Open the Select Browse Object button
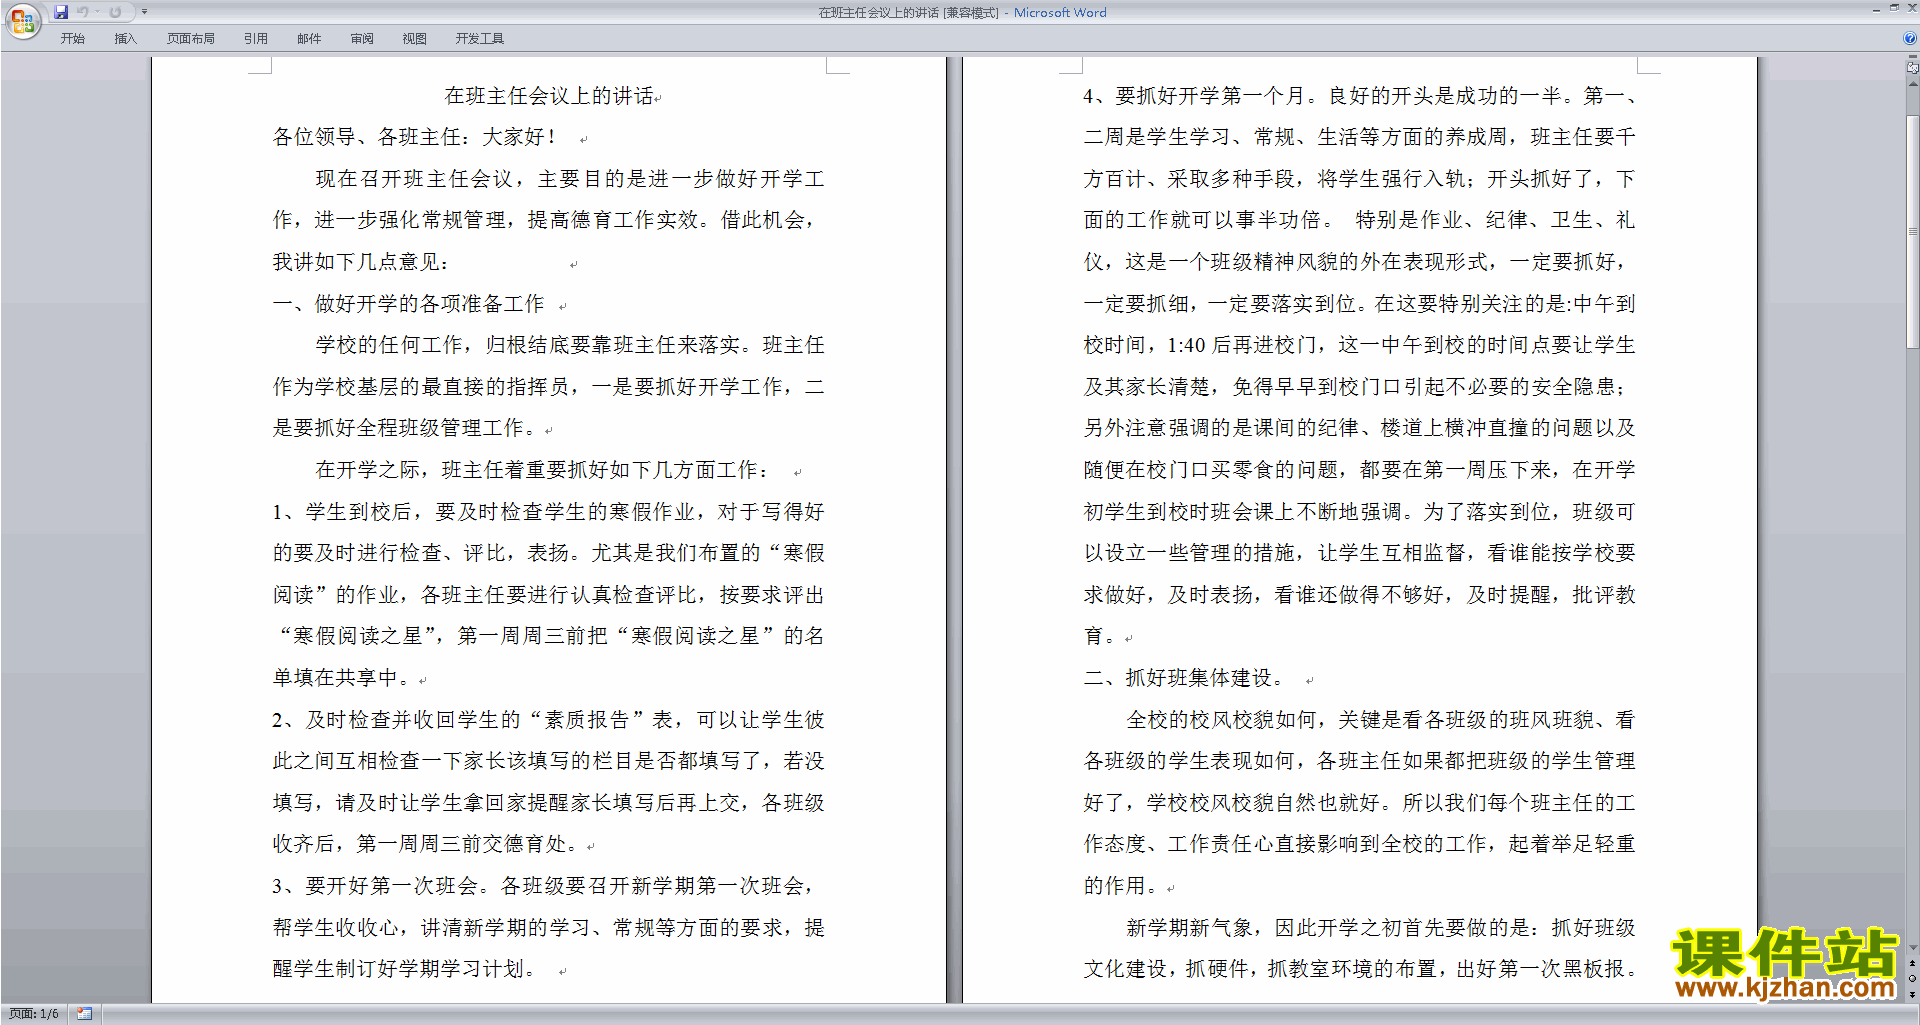 [1912, 978]
